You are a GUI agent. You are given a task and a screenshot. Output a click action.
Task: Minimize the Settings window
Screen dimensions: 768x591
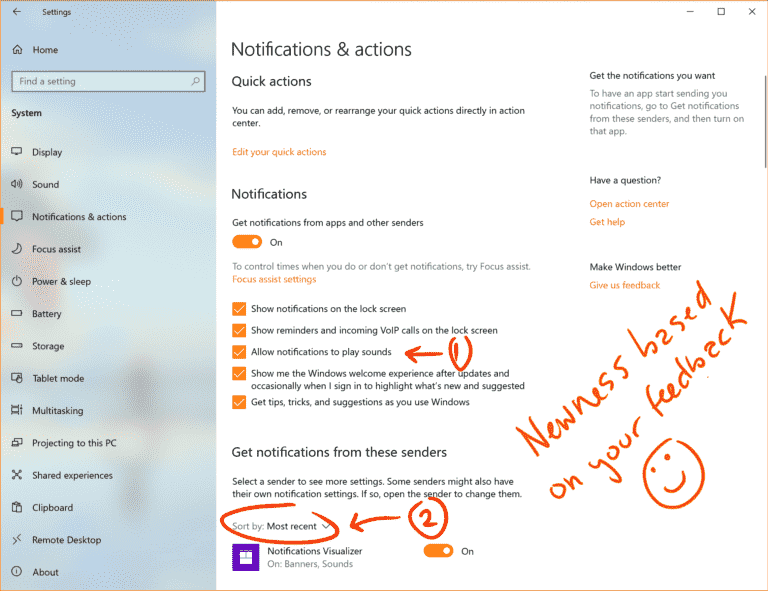coord(690,11)
